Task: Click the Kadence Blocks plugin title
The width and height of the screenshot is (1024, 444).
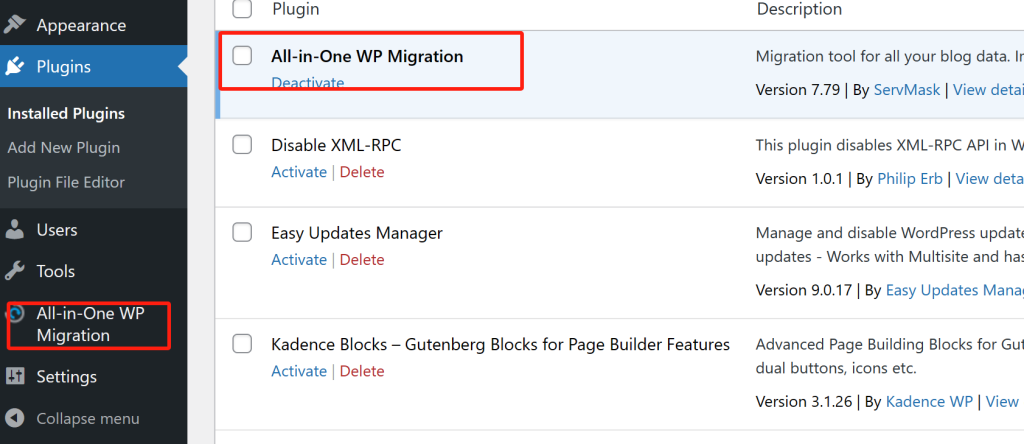Action: (x=500, y=343)
